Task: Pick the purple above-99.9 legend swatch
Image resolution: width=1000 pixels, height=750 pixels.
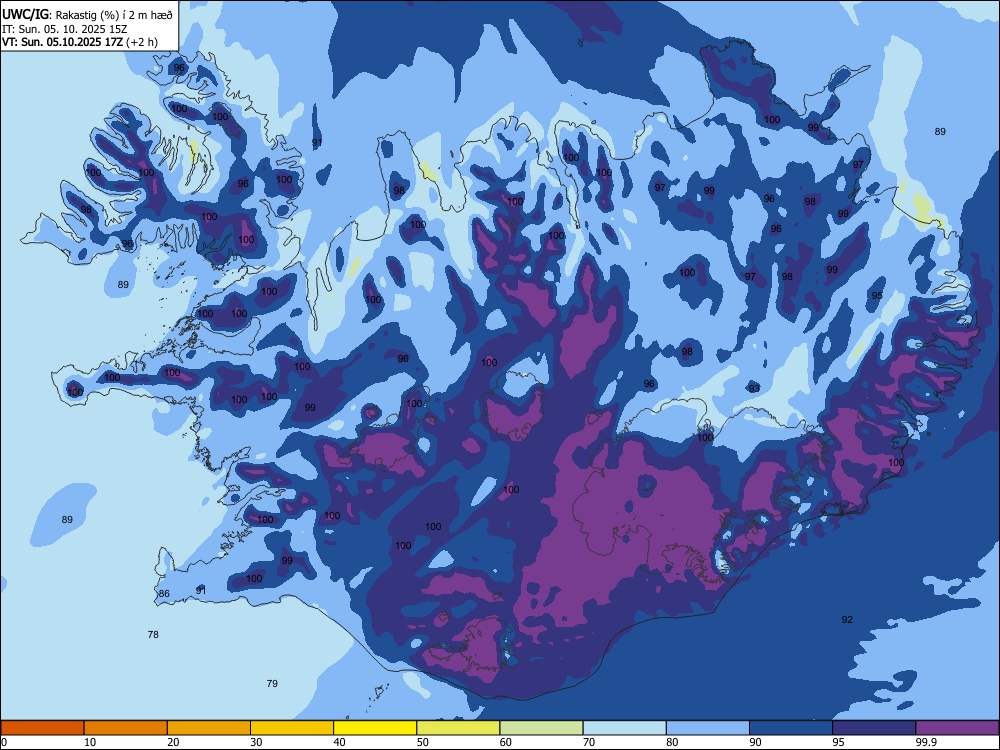Action: click(957, 728)
